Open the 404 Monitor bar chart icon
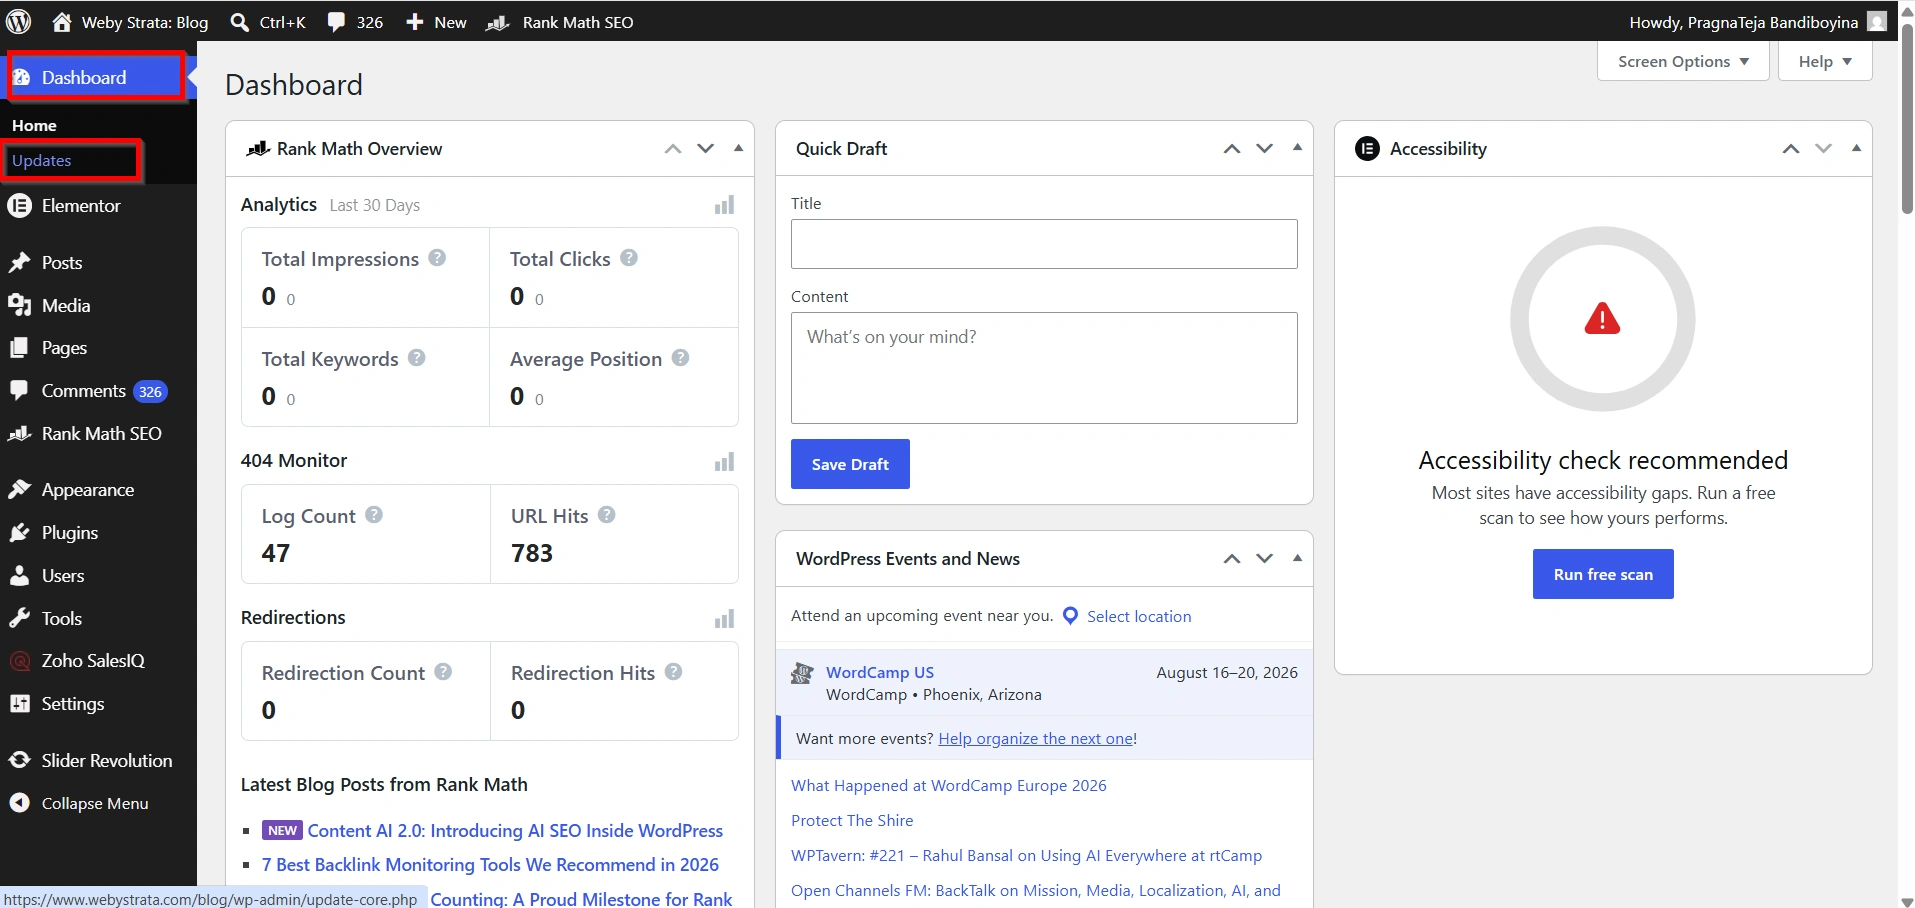The width and height of the screenshot is (1915, 908). click(x=724, y=462)
